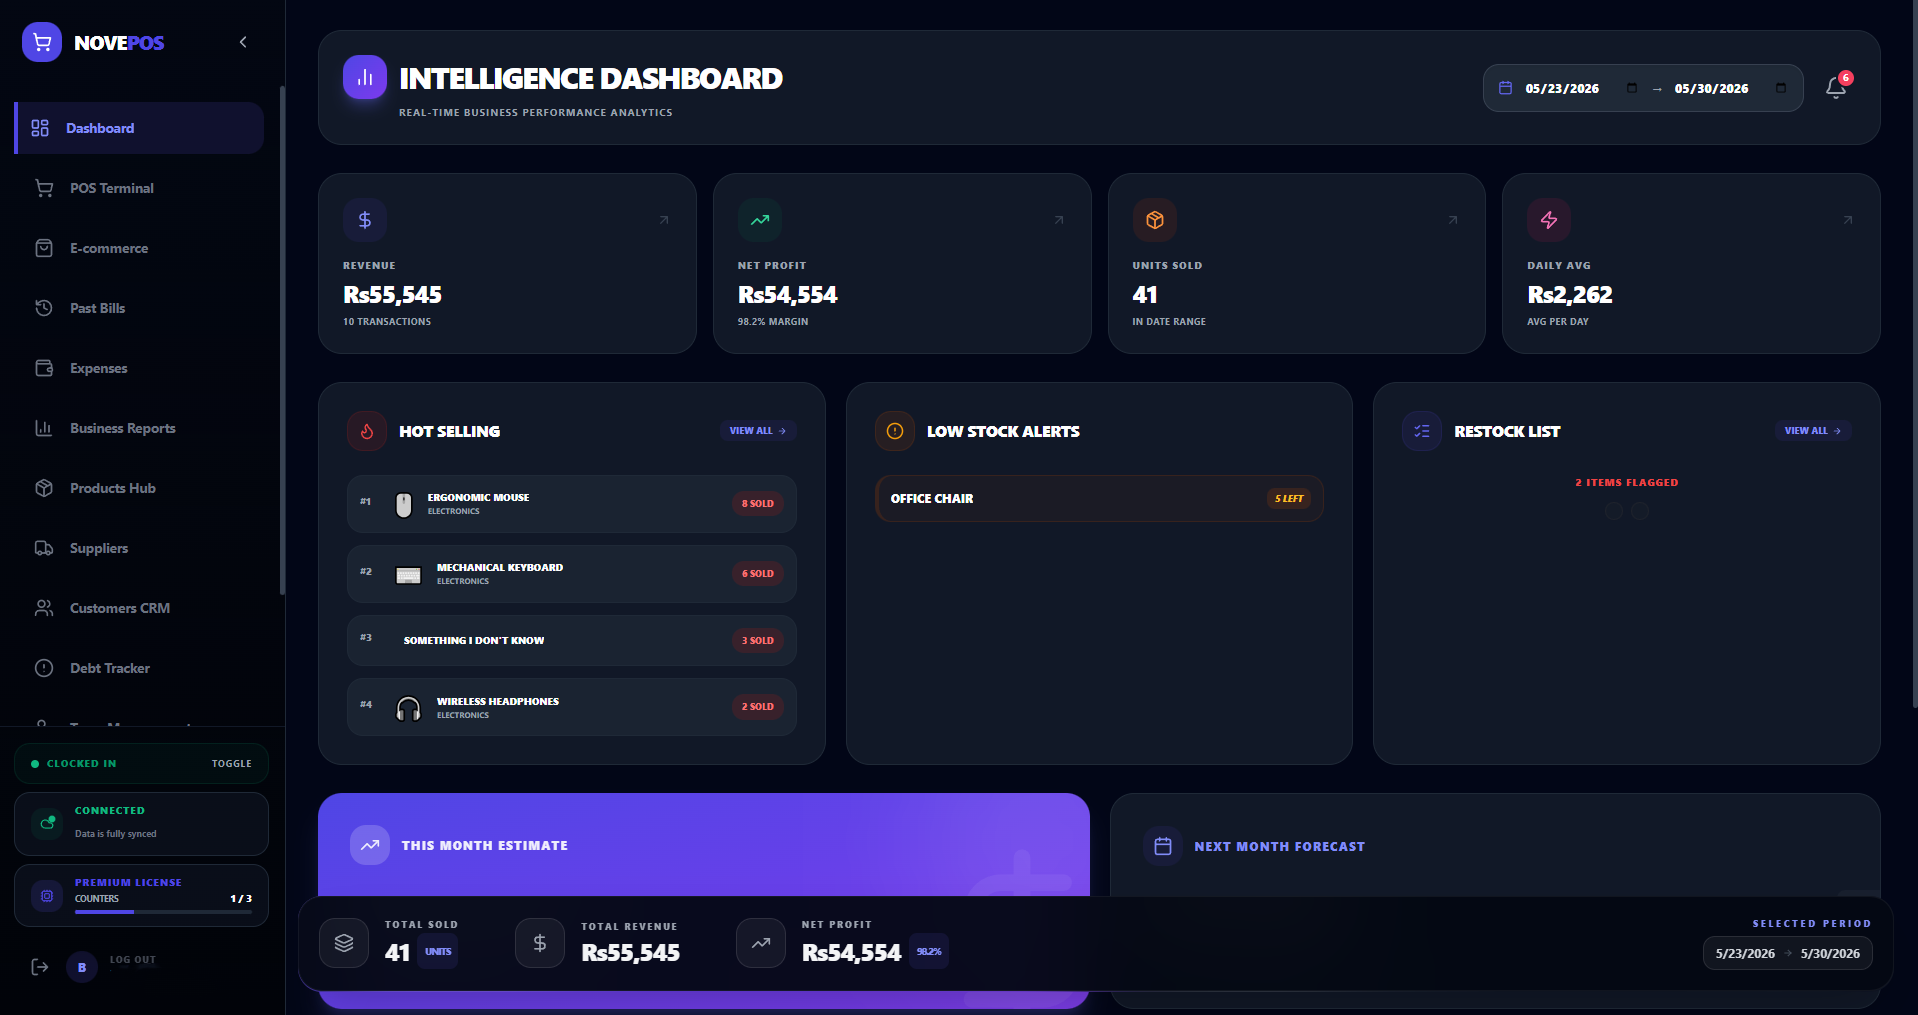
Task: Click the start date field 05/23/2026
Action: coord(1561,88)
